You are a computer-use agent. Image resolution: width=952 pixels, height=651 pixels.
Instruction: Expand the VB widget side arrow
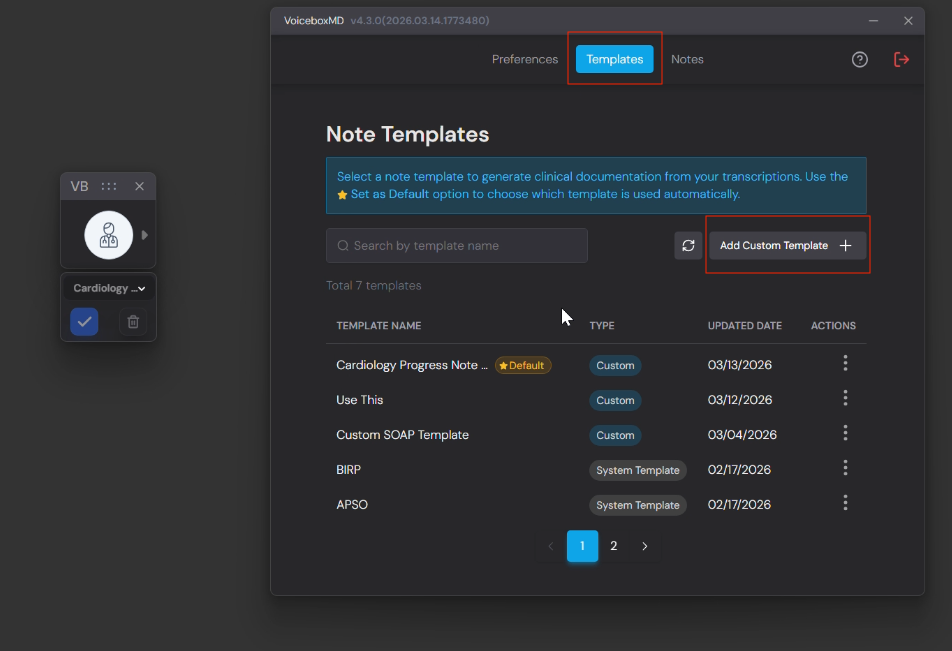[x=145, y=235]
